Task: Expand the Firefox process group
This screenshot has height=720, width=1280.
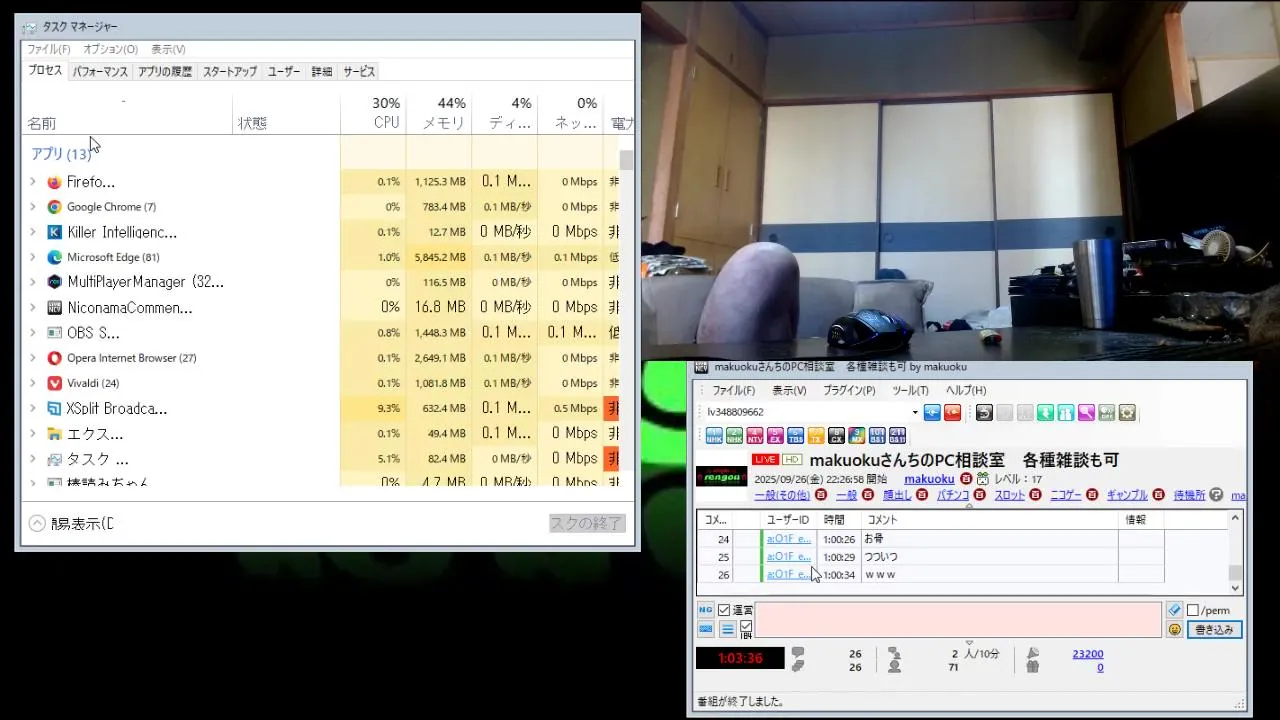Action: click(32, 182)
